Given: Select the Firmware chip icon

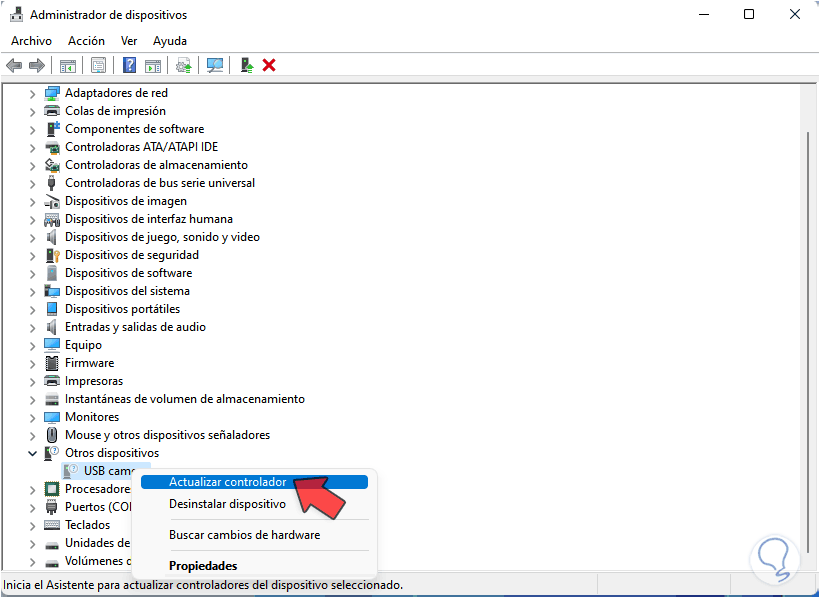Looking at the screenshot, I should coord(52,363).
